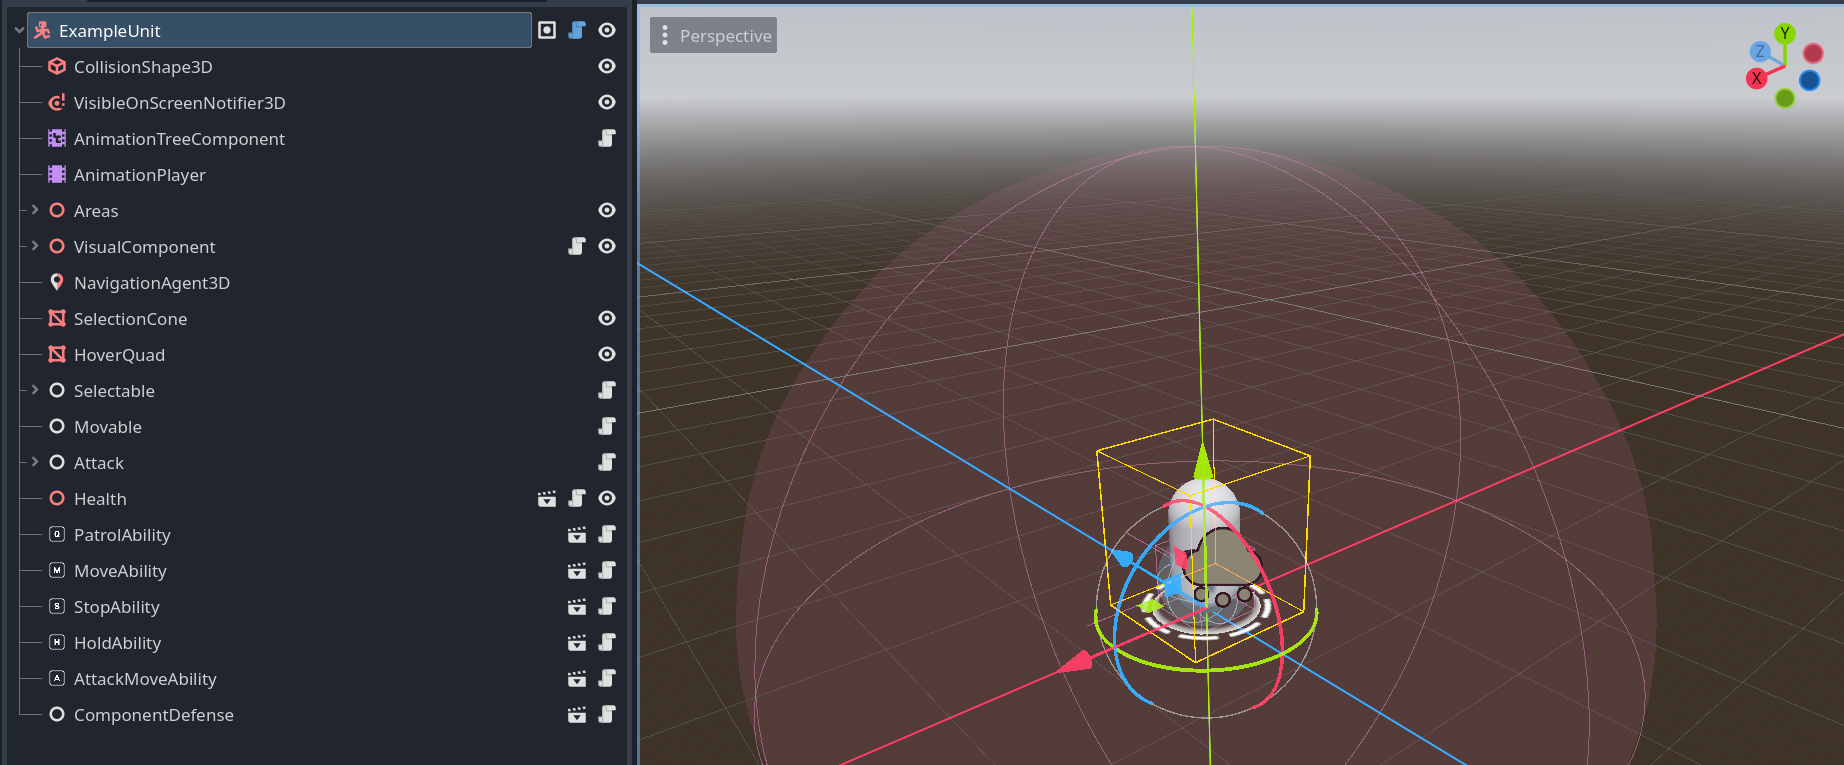Select the SelectionCone node
1844x765 pixels.
(130, 319)
